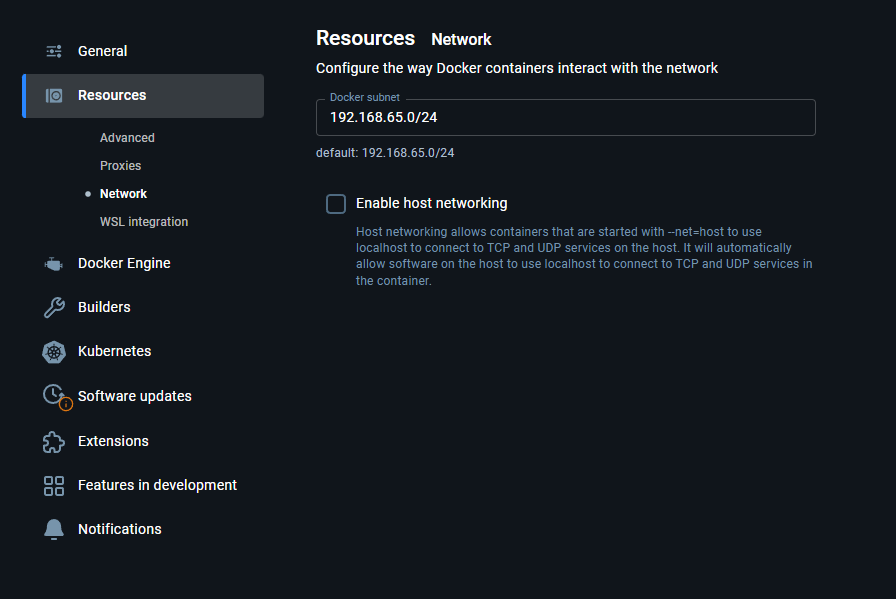The width and height of the screenshot is (896, 599).
Task: Go to Kubernetes settings
Action: click(114, 352)
